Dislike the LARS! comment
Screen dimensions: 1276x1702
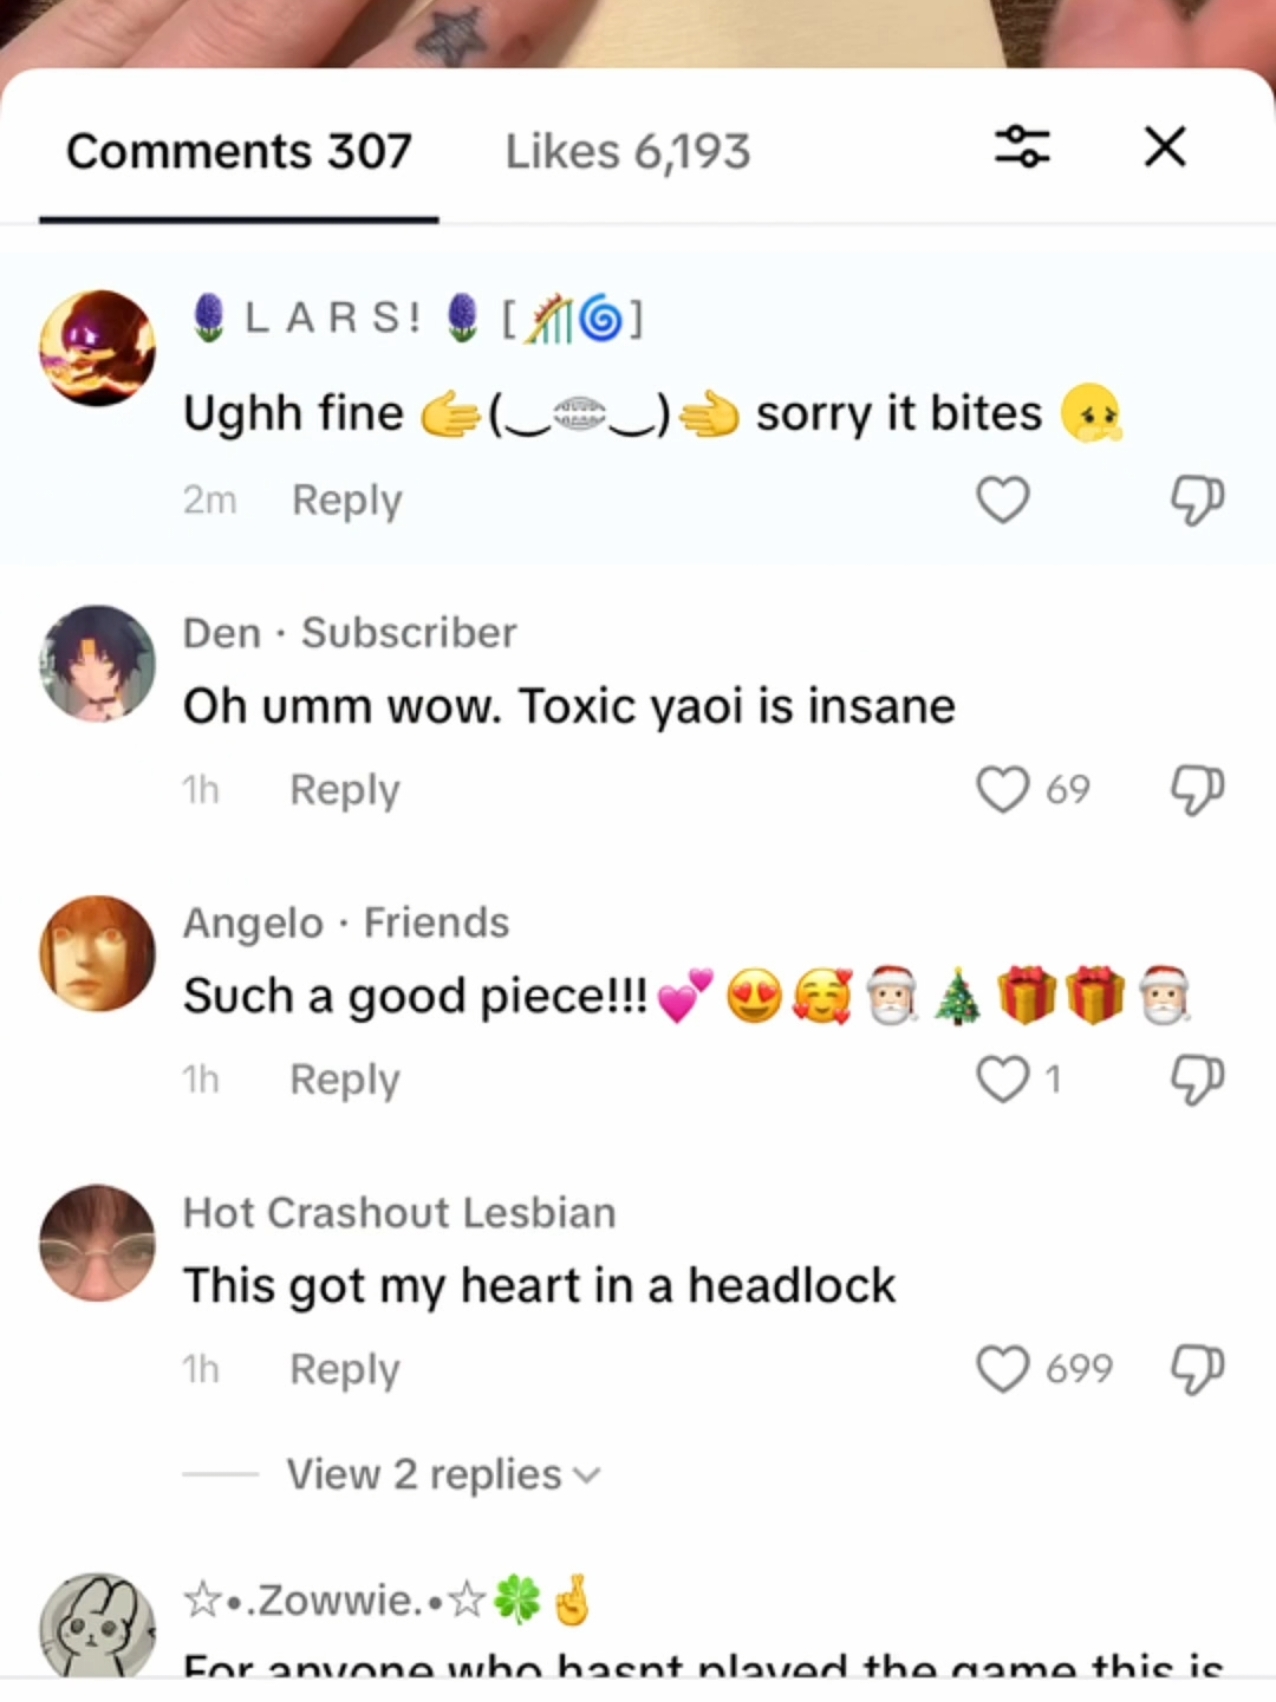point(1197,500)
